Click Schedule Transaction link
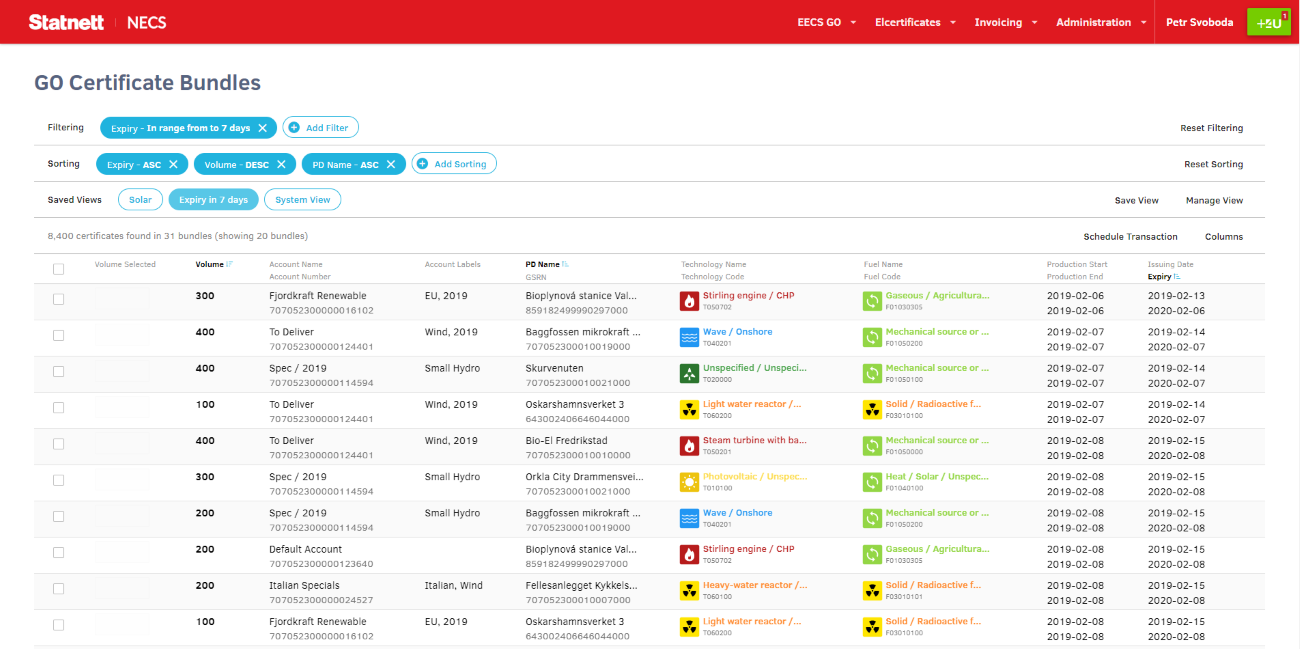Image resolution: width=1300 pixels, height=649 pixels. (x=1130, y=237)
